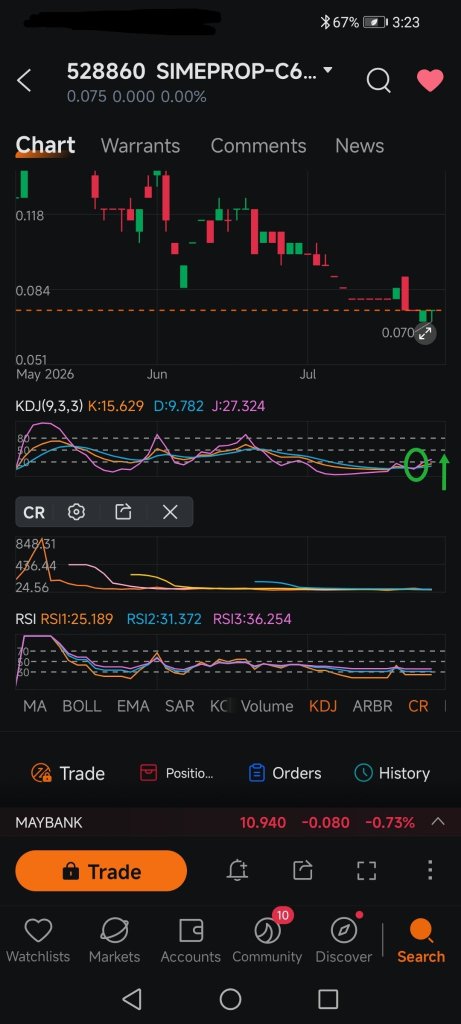Expand the SIMEPROP-C6 stock name dropdown
The width and height of the screenshot is (461, 1024).
(x=328, y=70)
